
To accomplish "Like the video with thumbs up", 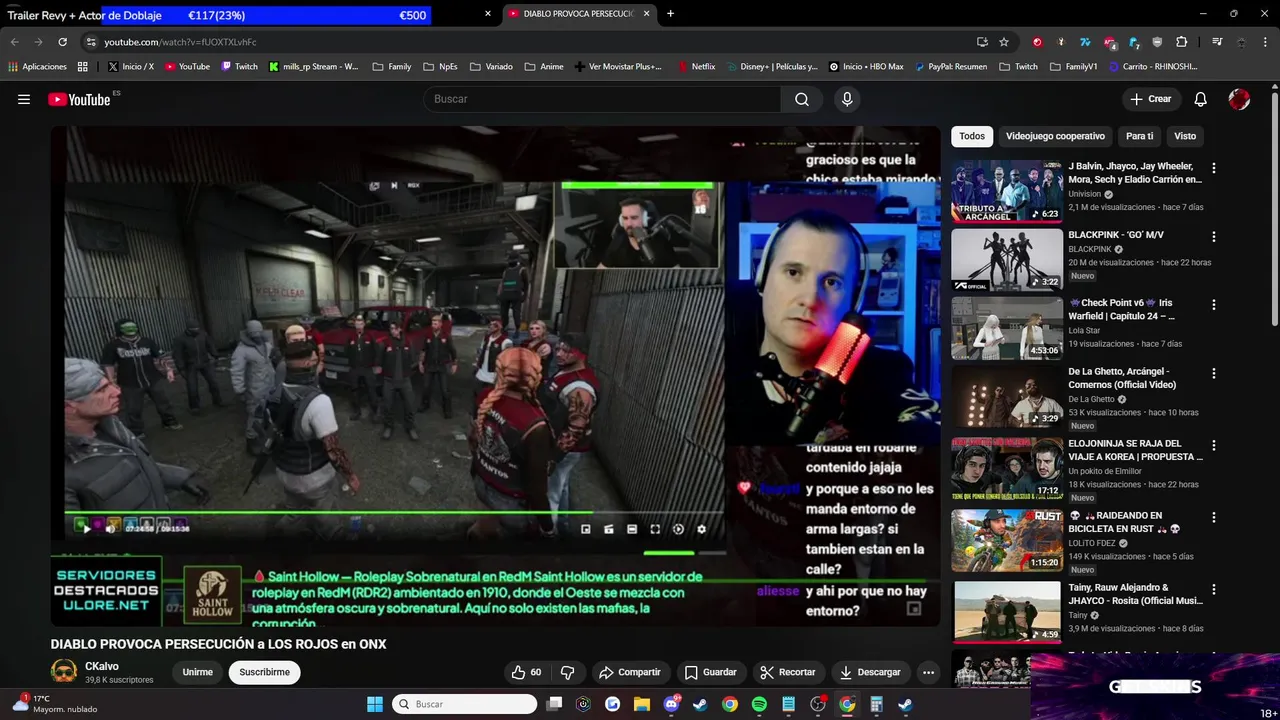I will [x=526, y=672].
